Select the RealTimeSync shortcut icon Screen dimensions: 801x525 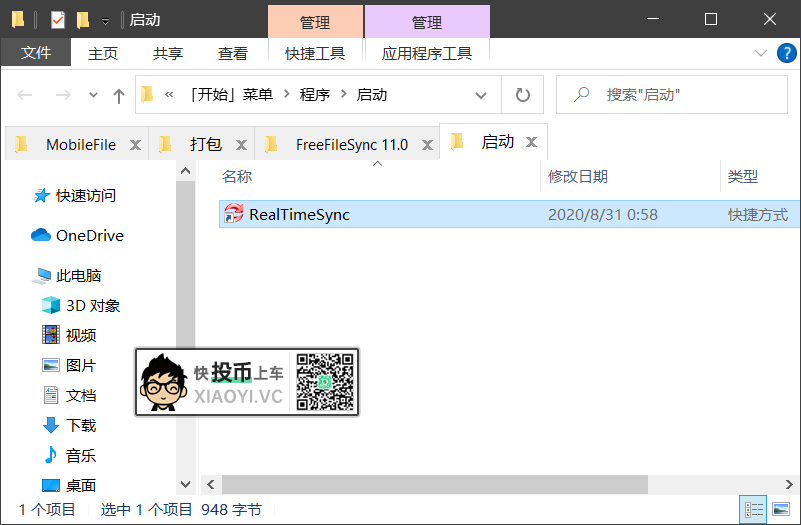[x=234, y=213]
